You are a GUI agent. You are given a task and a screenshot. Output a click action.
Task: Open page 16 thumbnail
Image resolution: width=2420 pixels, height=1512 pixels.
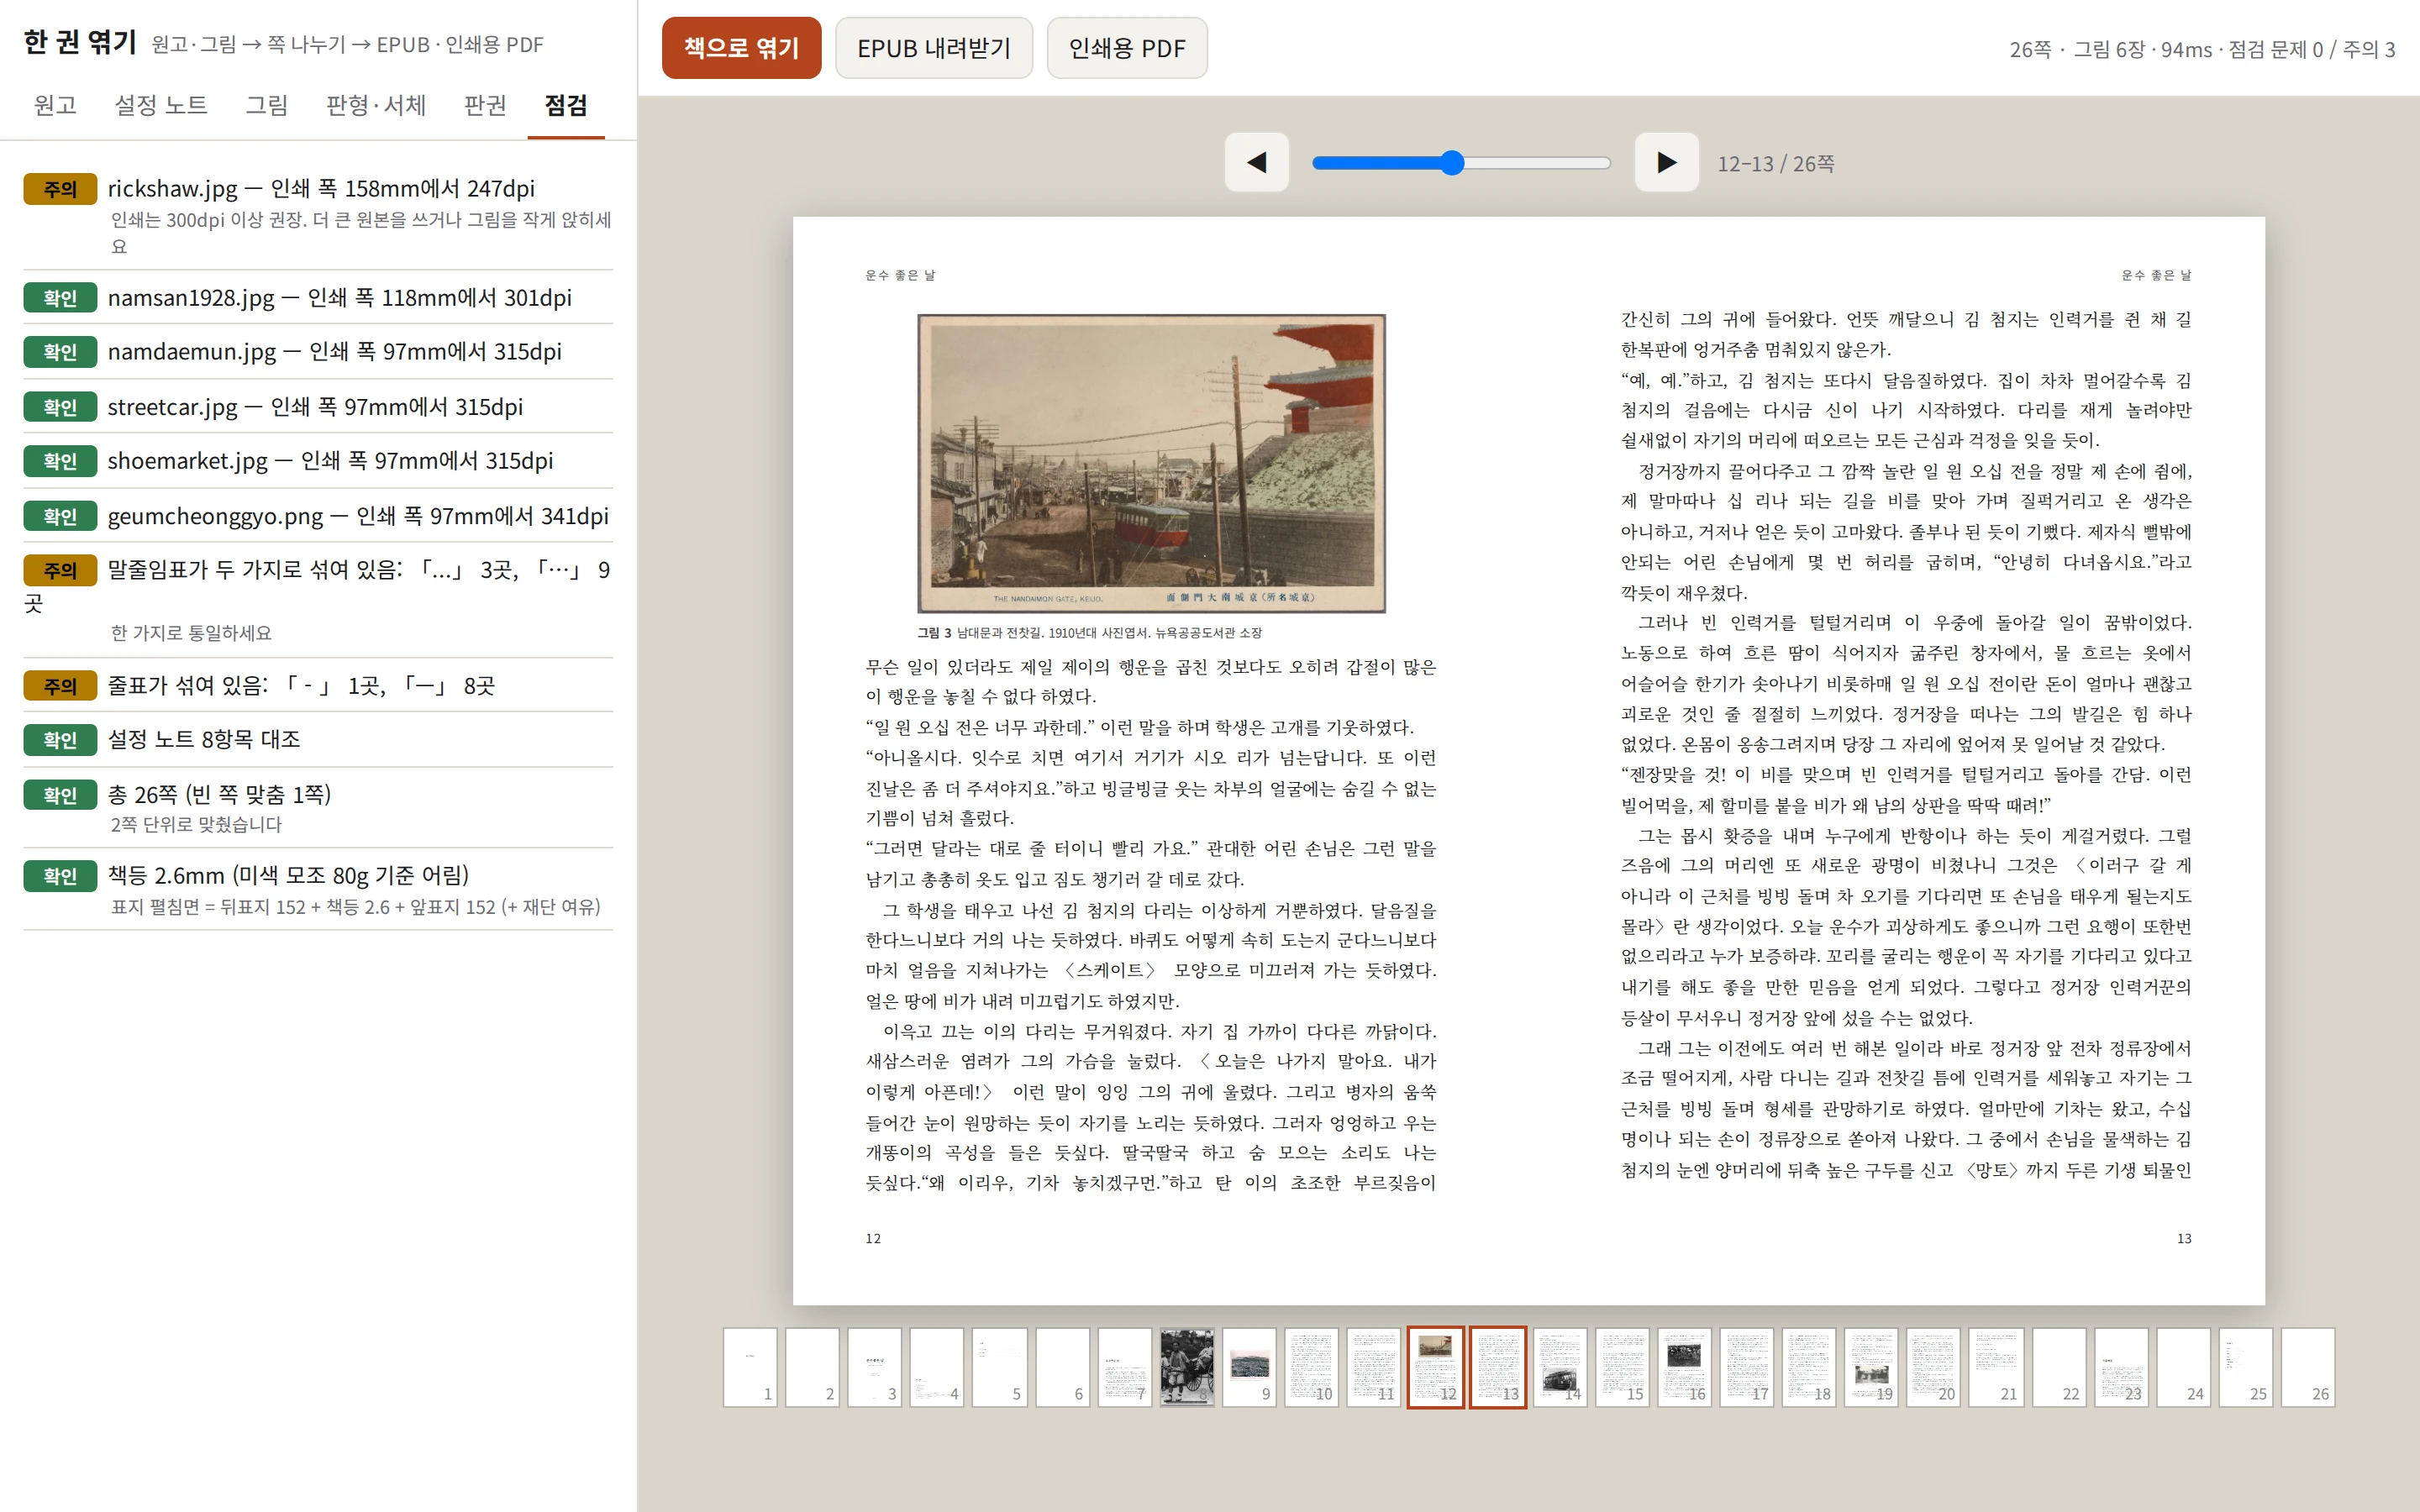click(1685, 1367)
